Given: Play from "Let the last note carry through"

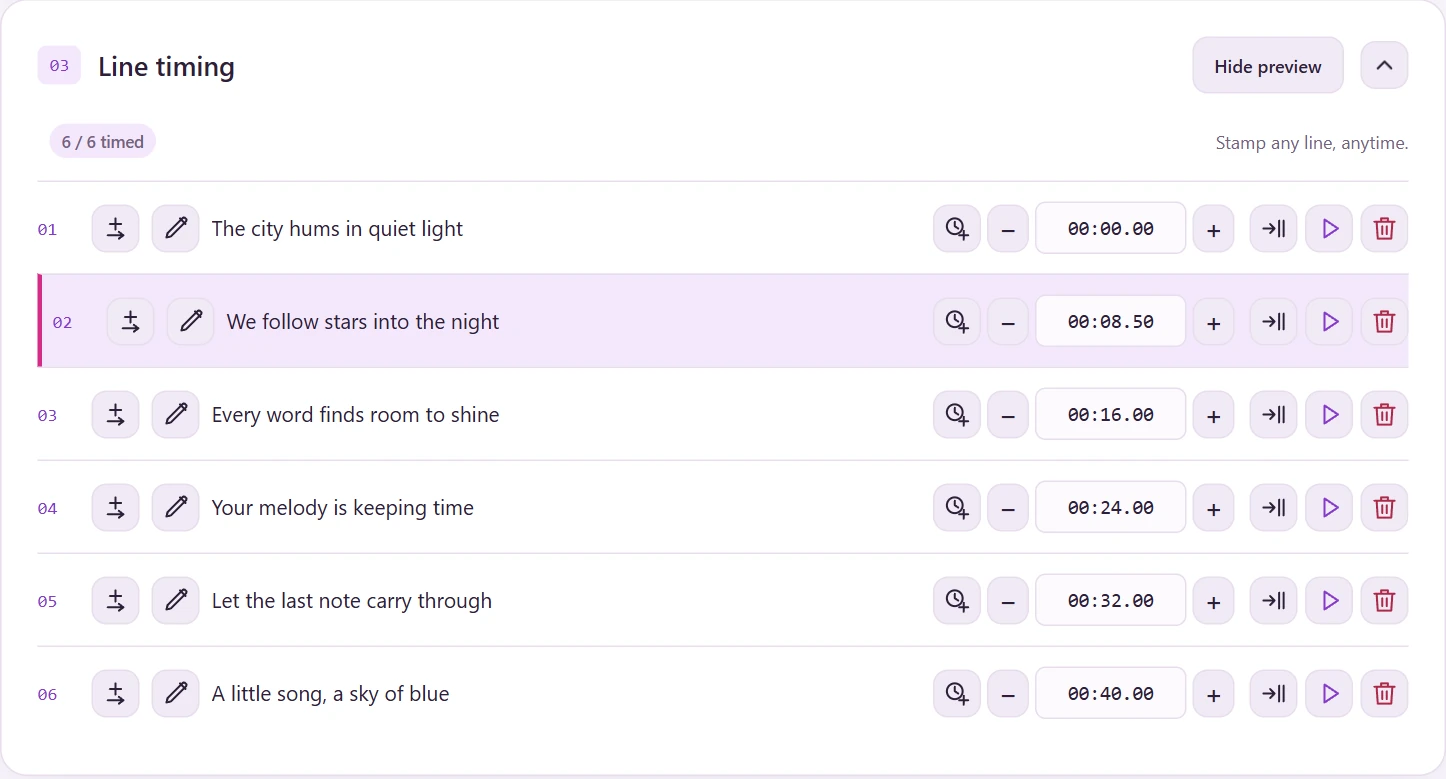Looking at the screenshot, I should 1329,601.
